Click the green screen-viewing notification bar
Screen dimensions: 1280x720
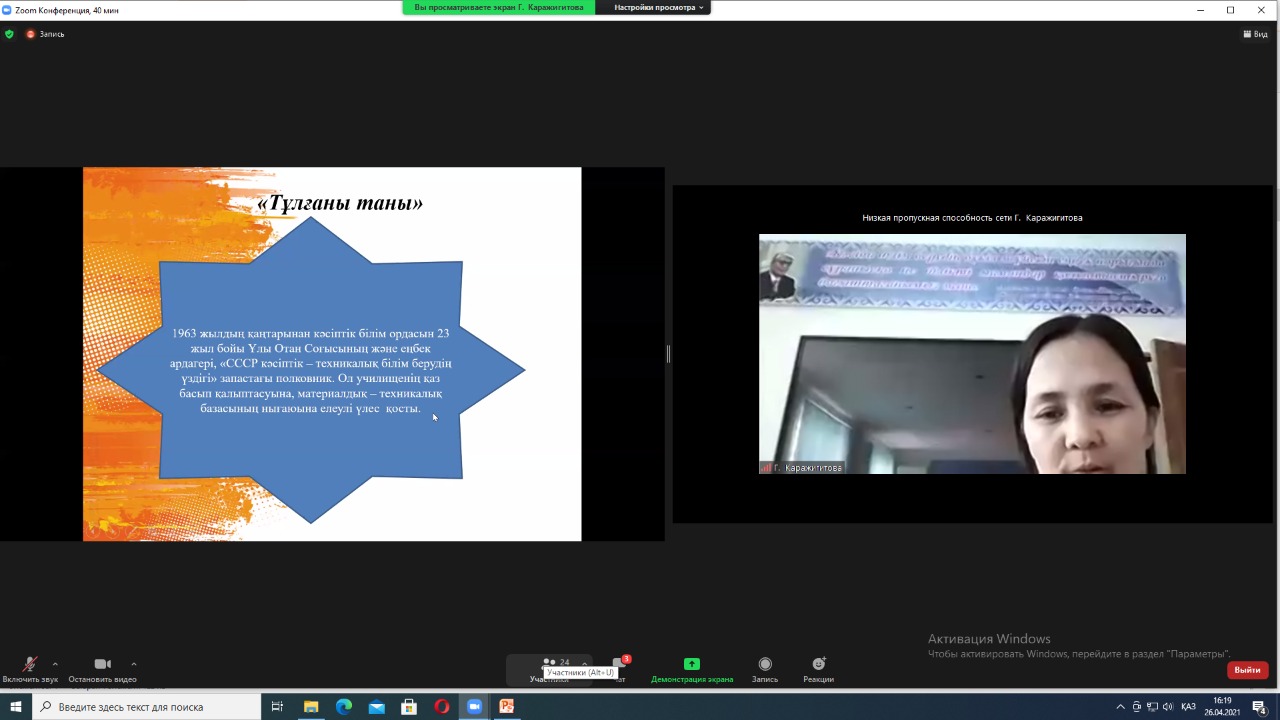(499, 7)
